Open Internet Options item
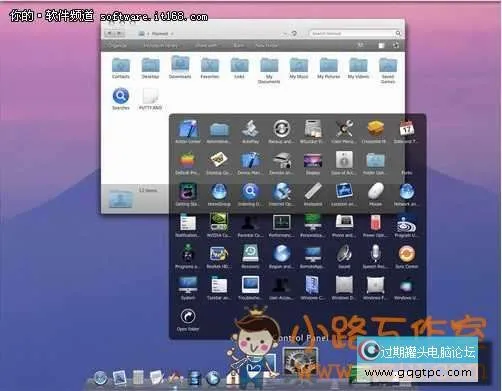 (x=281, y=194)
